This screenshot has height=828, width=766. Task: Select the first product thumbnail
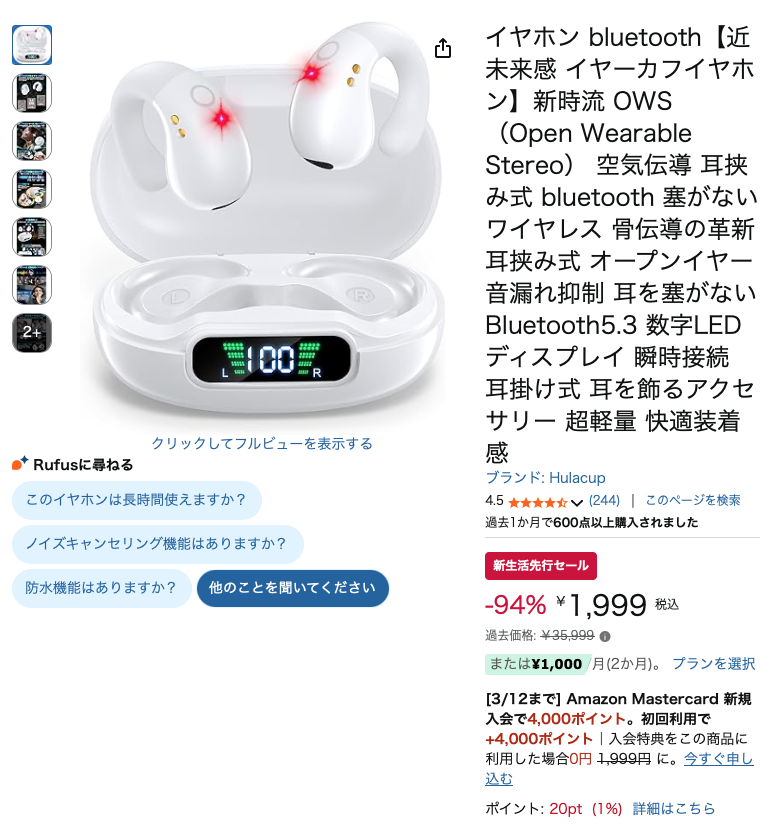coord(32,45)
